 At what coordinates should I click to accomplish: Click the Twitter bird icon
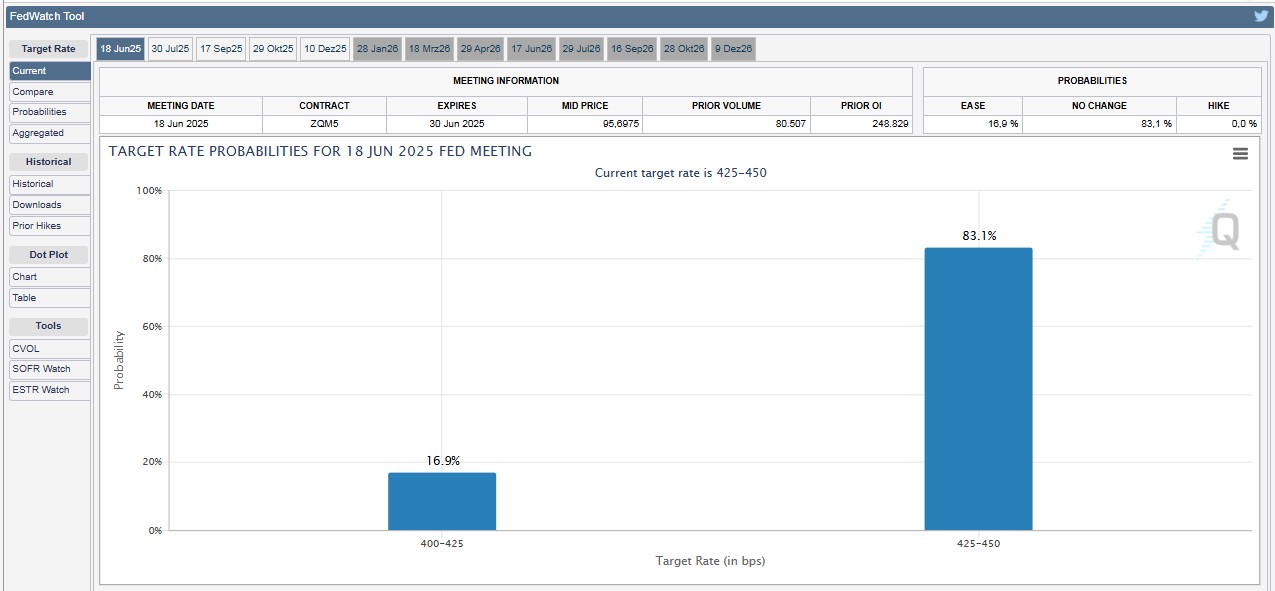(x=1261, y=16)
